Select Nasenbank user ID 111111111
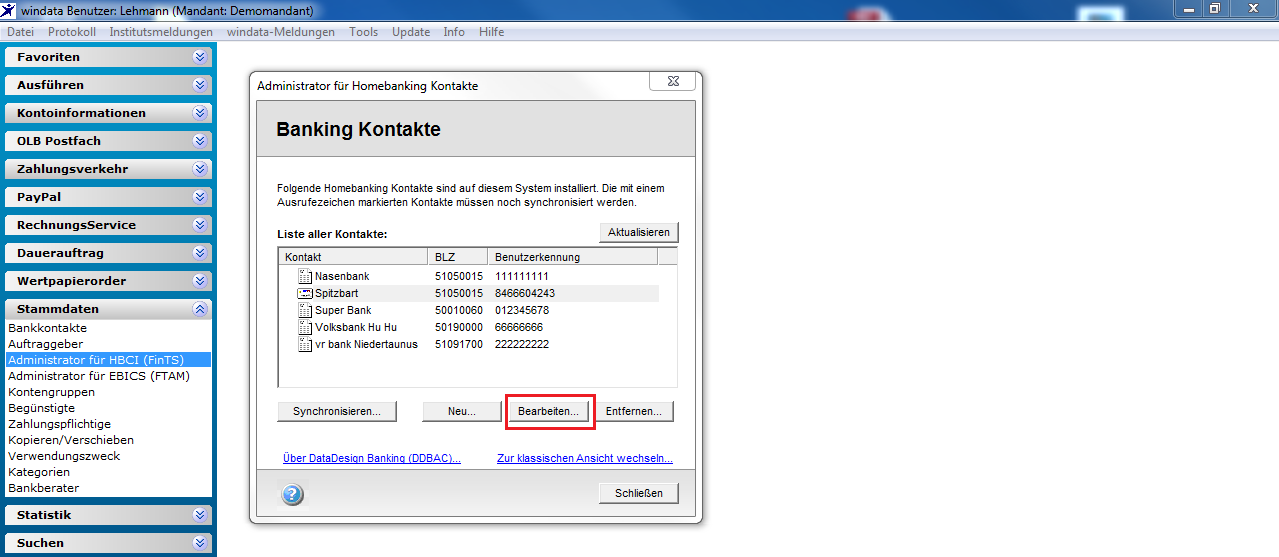Viewport: 1279px width, 557px height. pos(521,276)
